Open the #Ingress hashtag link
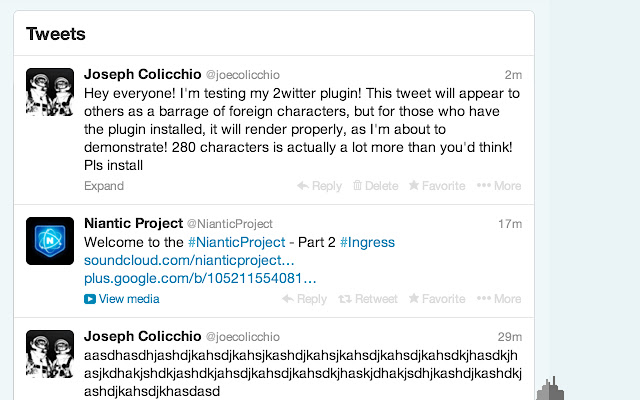Viewport: 640px width, 400px height. pyautogui.click(x=367, y=242)
